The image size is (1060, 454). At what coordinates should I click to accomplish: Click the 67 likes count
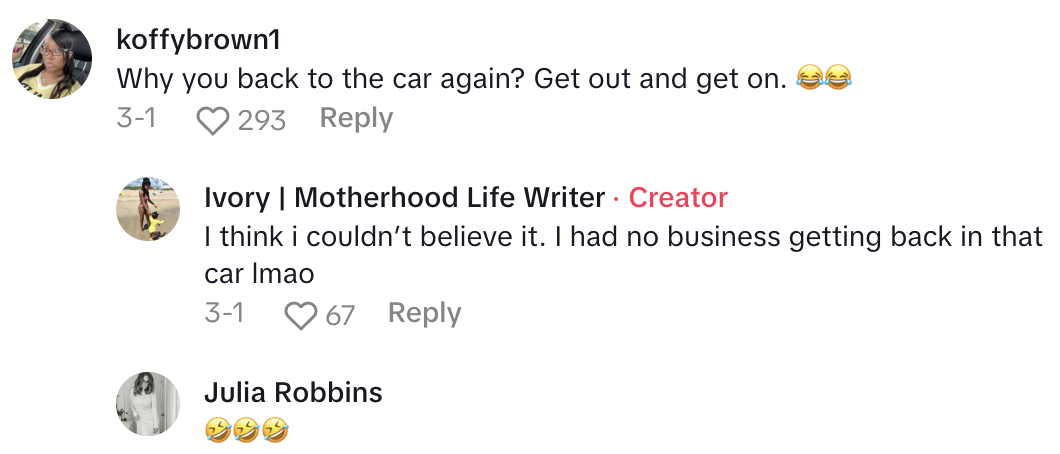(x=340, y=316)
